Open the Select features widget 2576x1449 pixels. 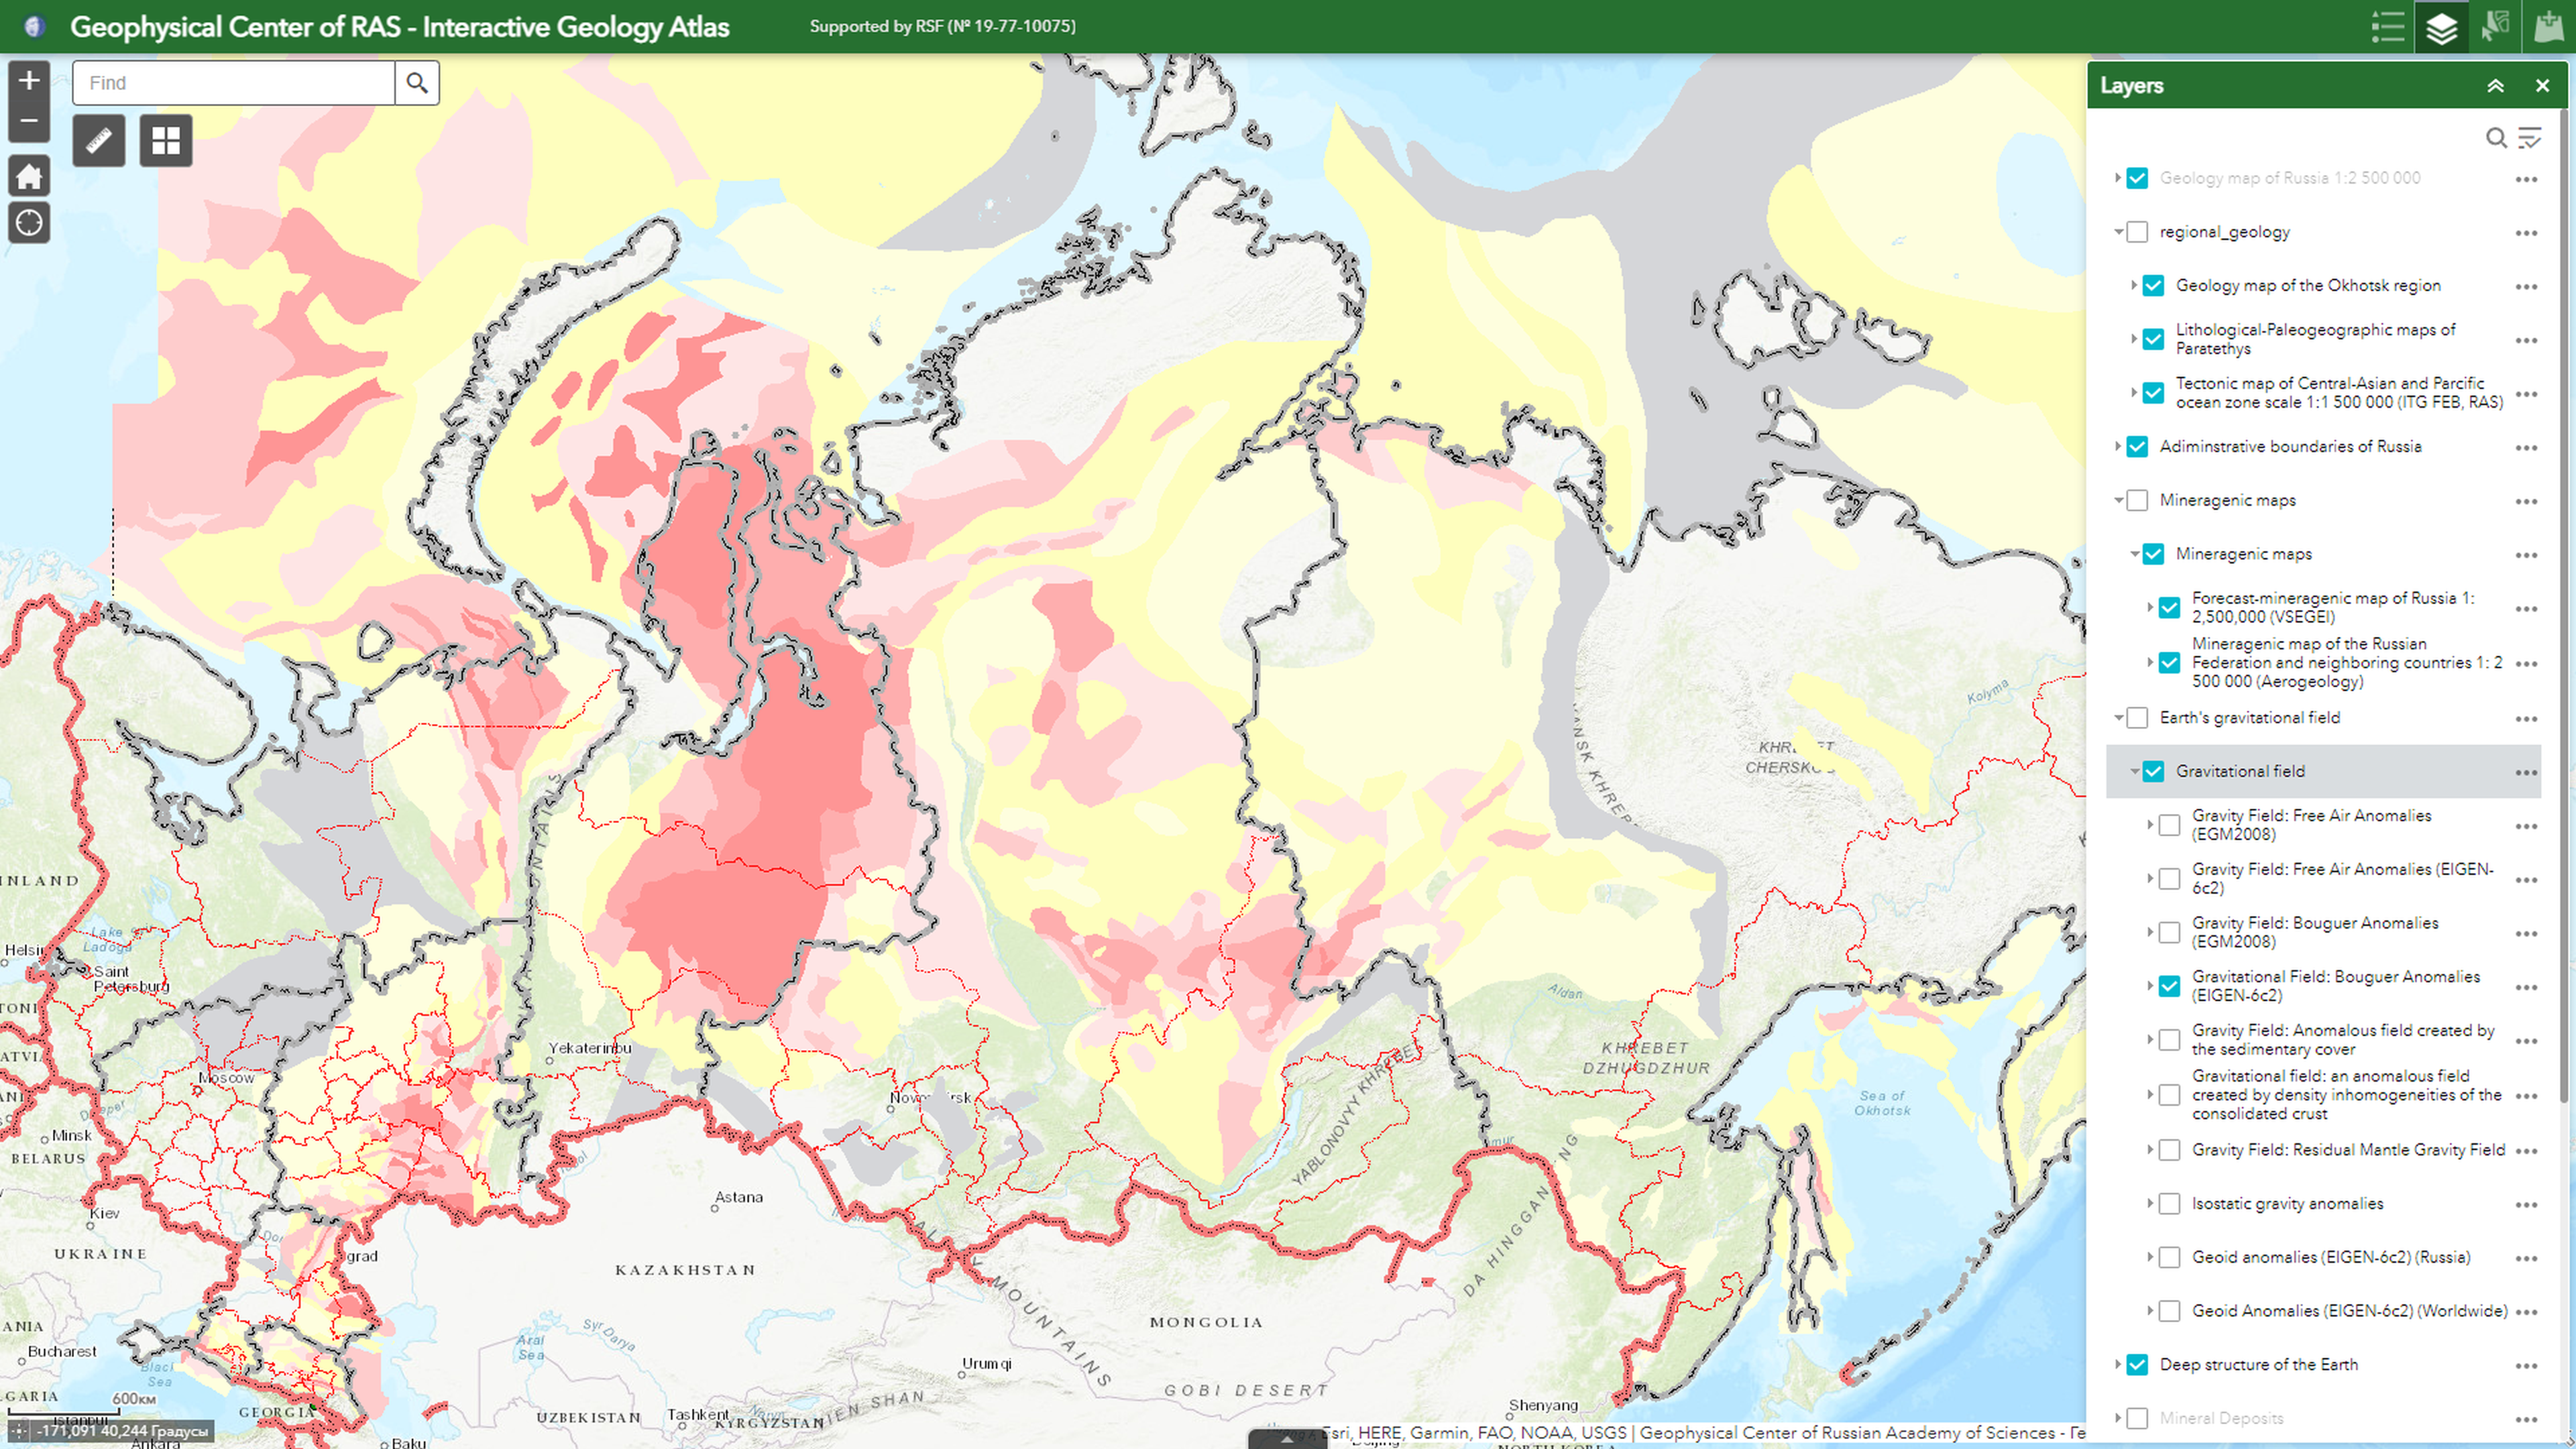click(x=2495, y=27)
